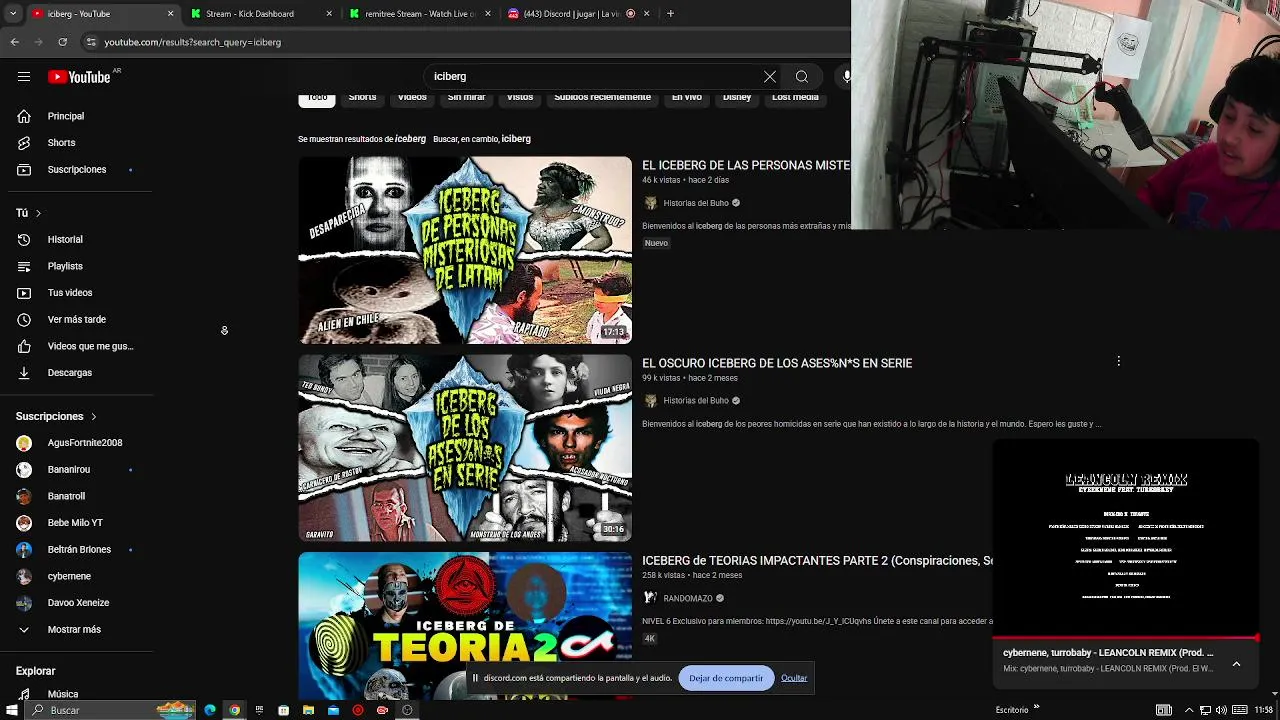
Task: Switch to the Discord browser tab
Action: (578, 14)
